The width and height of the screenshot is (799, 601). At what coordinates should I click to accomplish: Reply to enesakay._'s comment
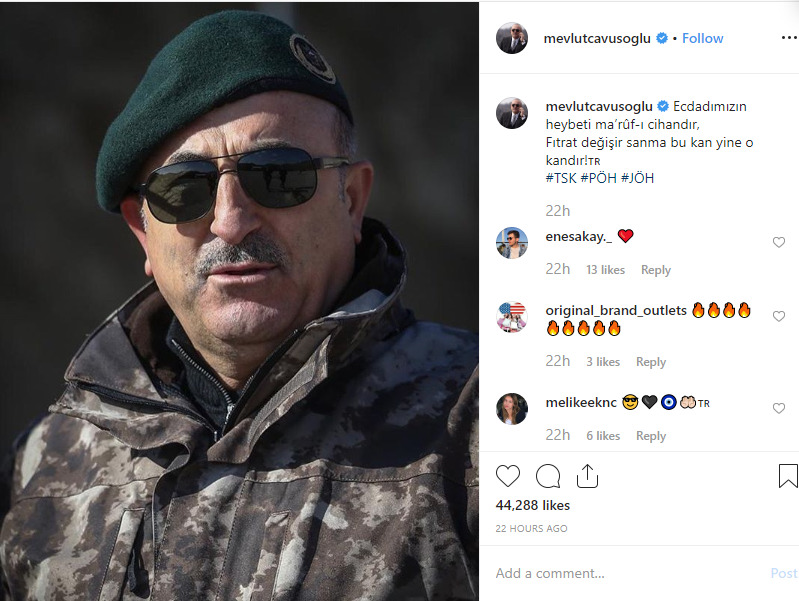pos(656,270)
